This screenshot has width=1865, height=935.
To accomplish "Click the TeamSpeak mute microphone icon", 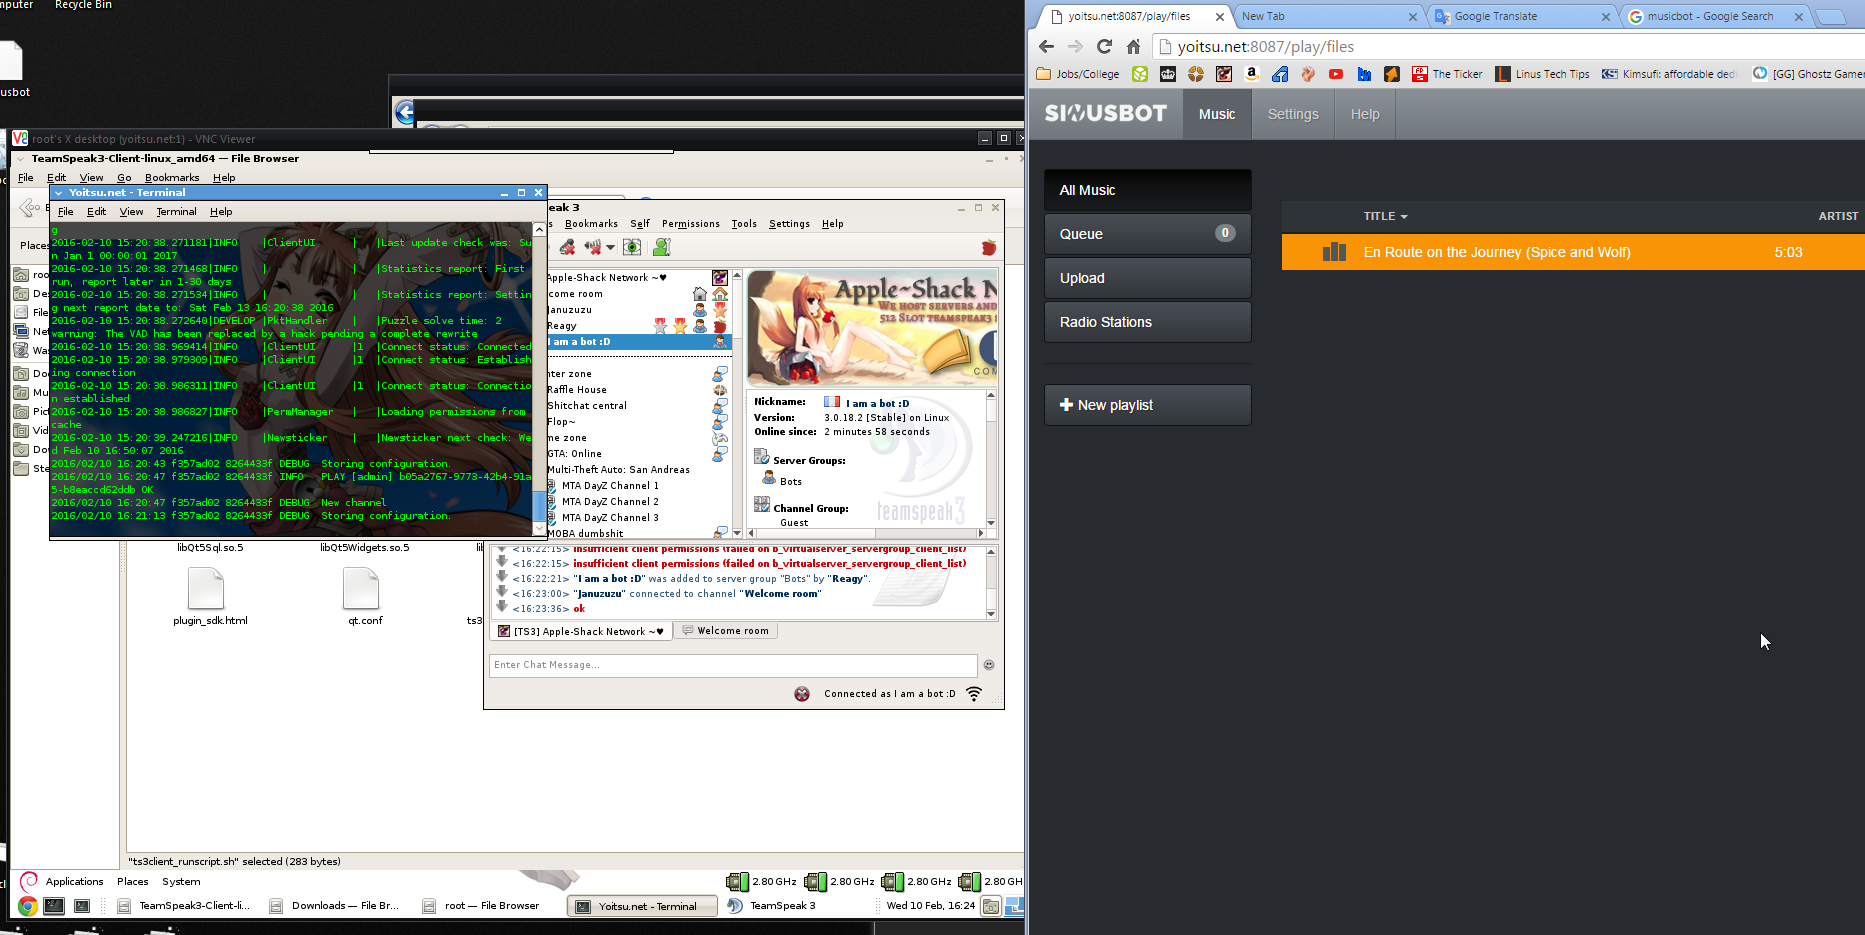I will tap(567, 247).
